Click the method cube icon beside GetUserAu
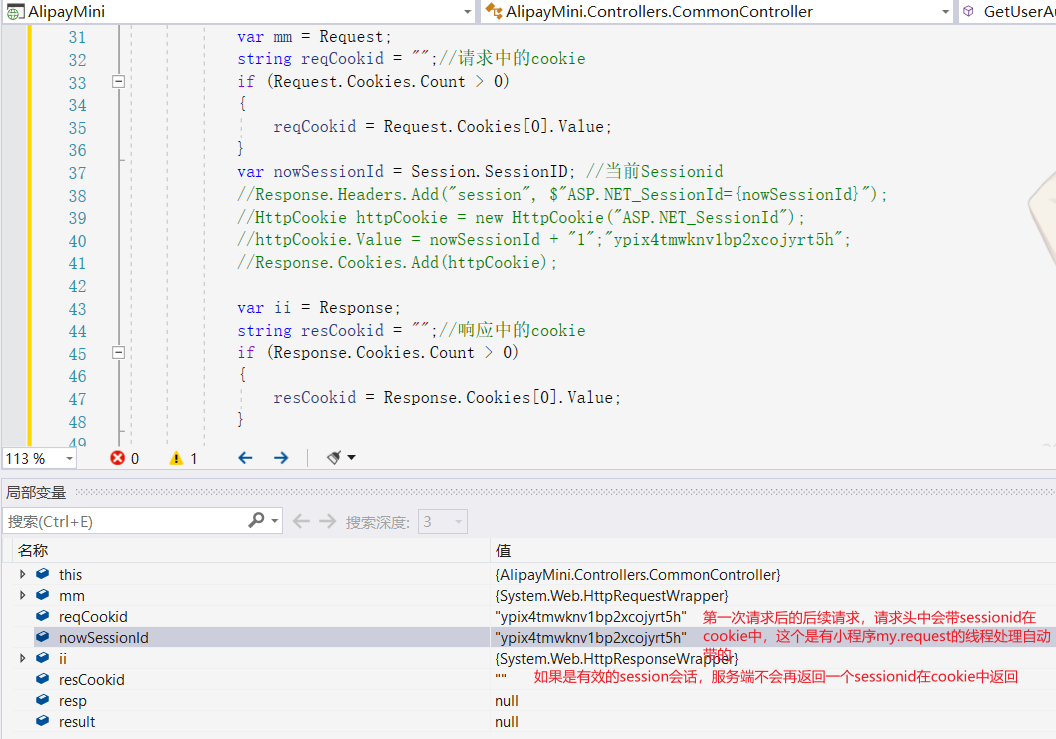 point(968,11)
